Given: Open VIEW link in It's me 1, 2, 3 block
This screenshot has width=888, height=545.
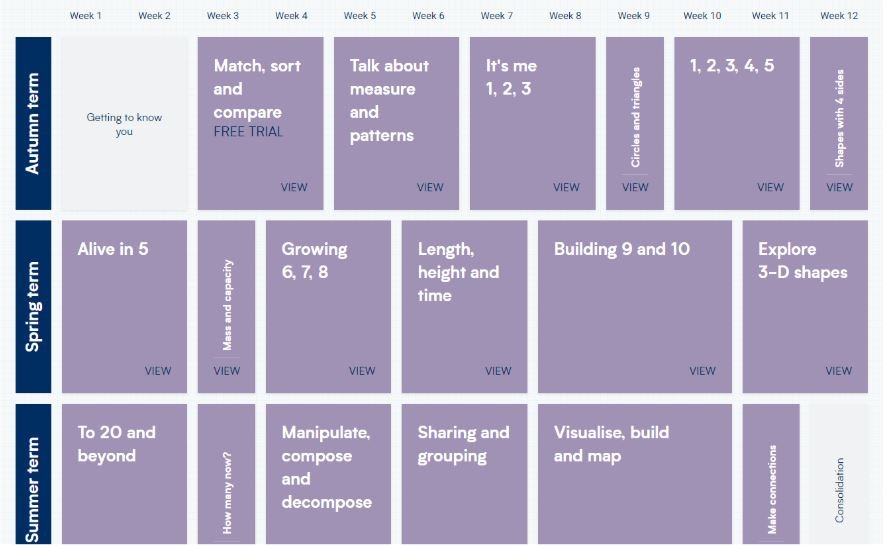Looking at the screenshot, I should (566, 187).
